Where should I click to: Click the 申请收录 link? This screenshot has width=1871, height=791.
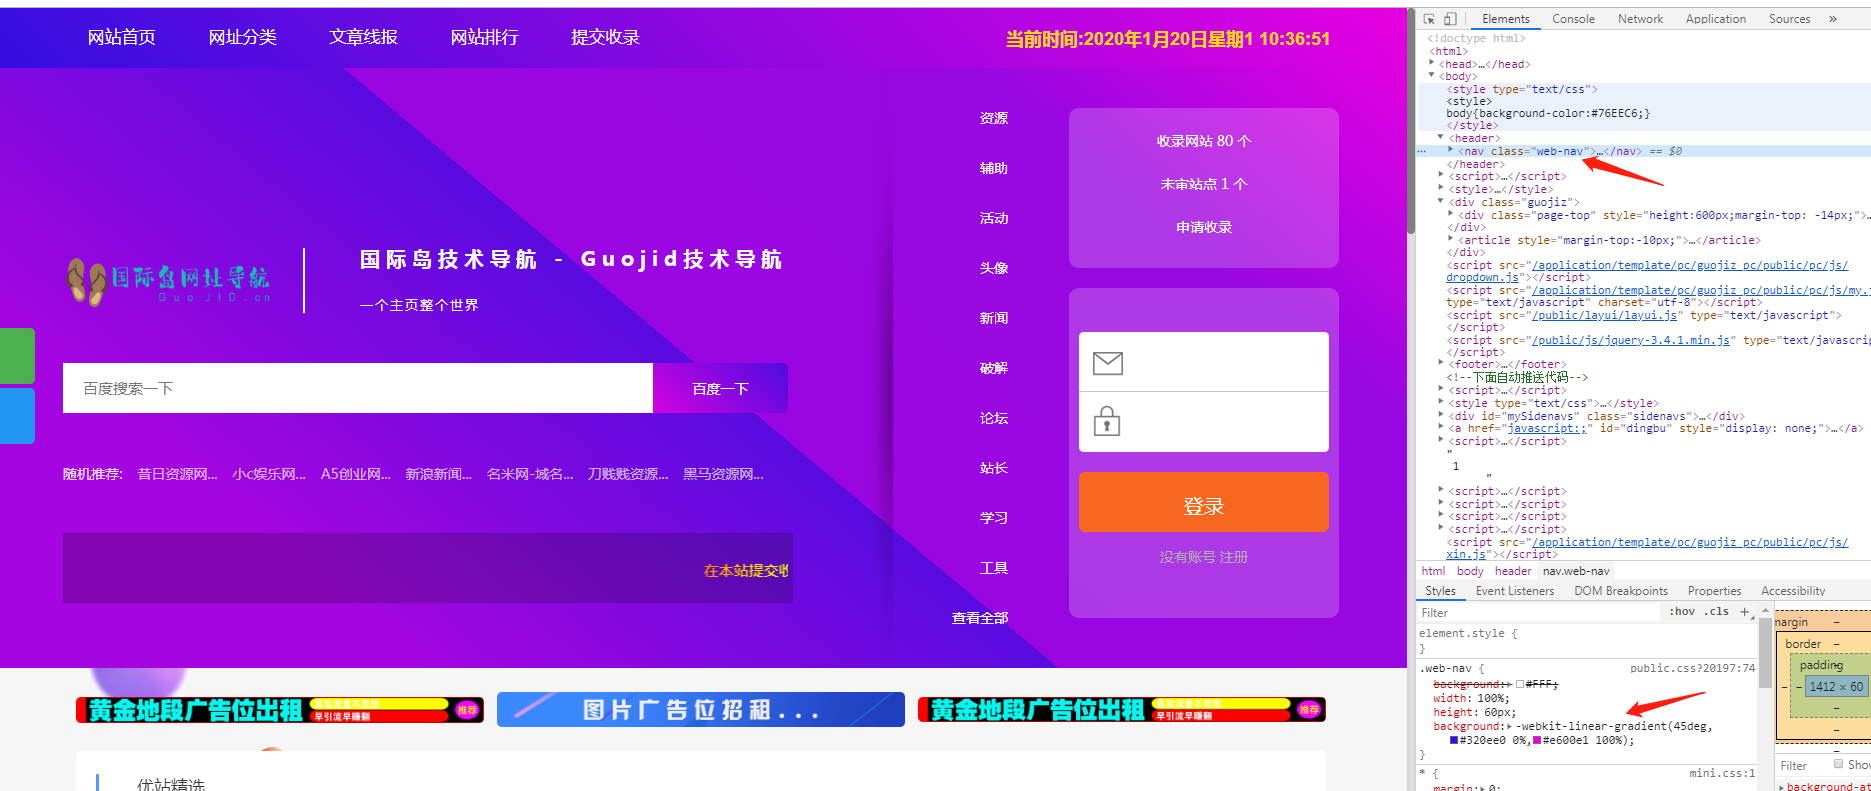(x=1204, y=227)
